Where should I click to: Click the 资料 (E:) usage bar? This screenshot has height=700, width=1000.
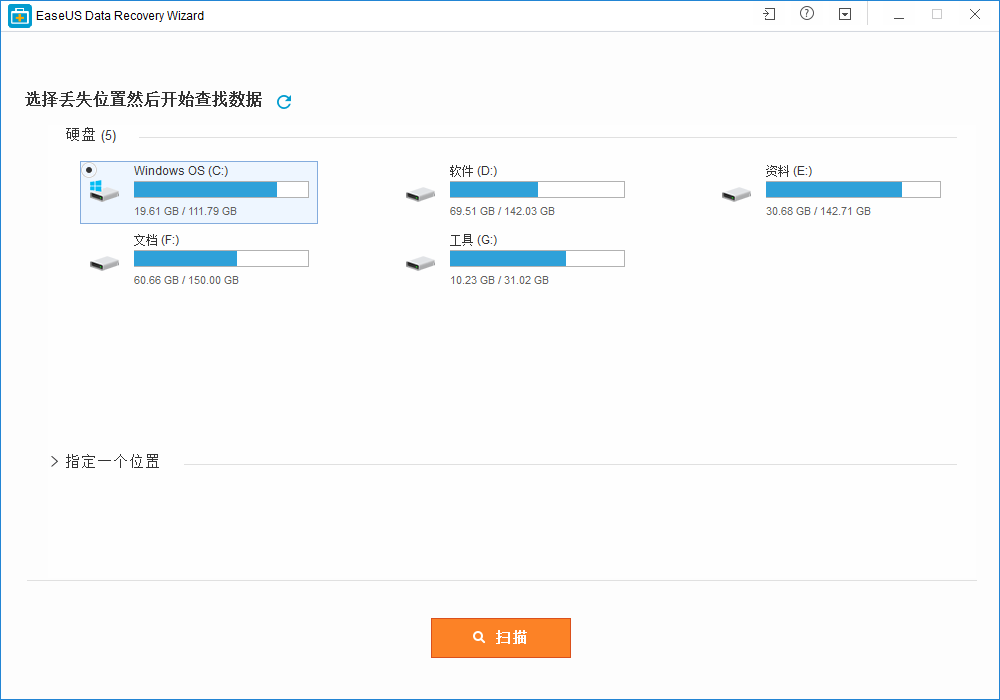[852, 190]
